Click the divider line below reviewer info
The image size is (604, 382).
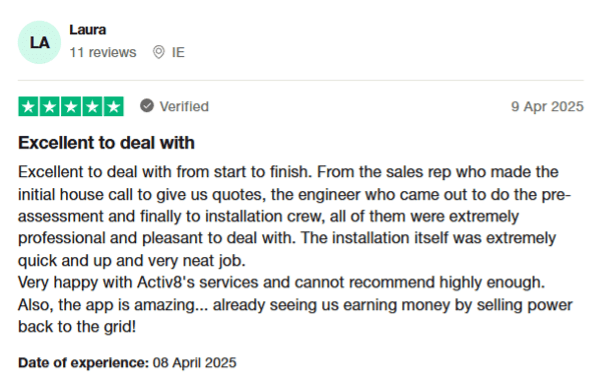pos(301,80)
